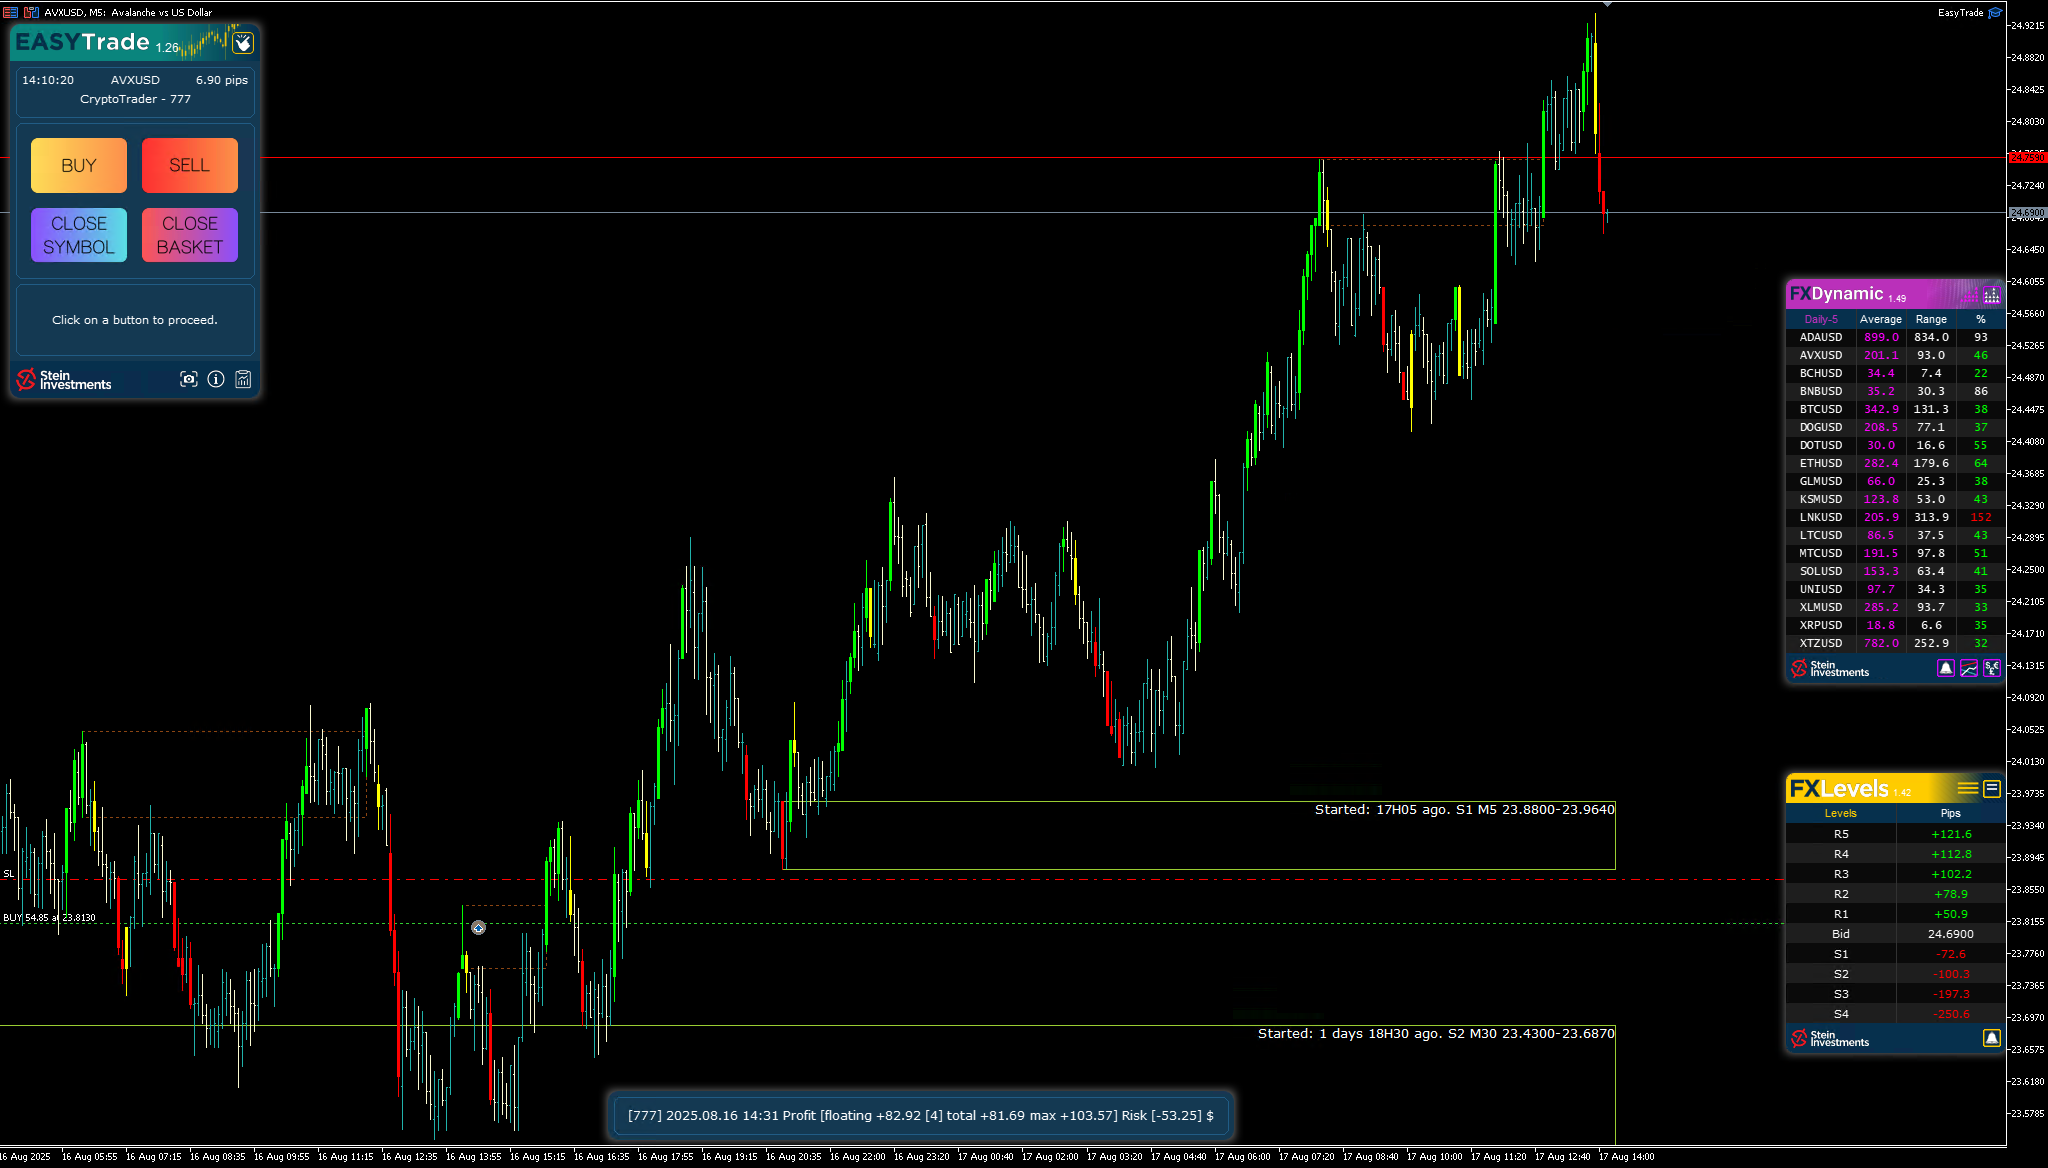Screen dimensions: 2048x1168
Task: Click the screenshot camera icon in EasyTrade
Action: tap(188, 379)
